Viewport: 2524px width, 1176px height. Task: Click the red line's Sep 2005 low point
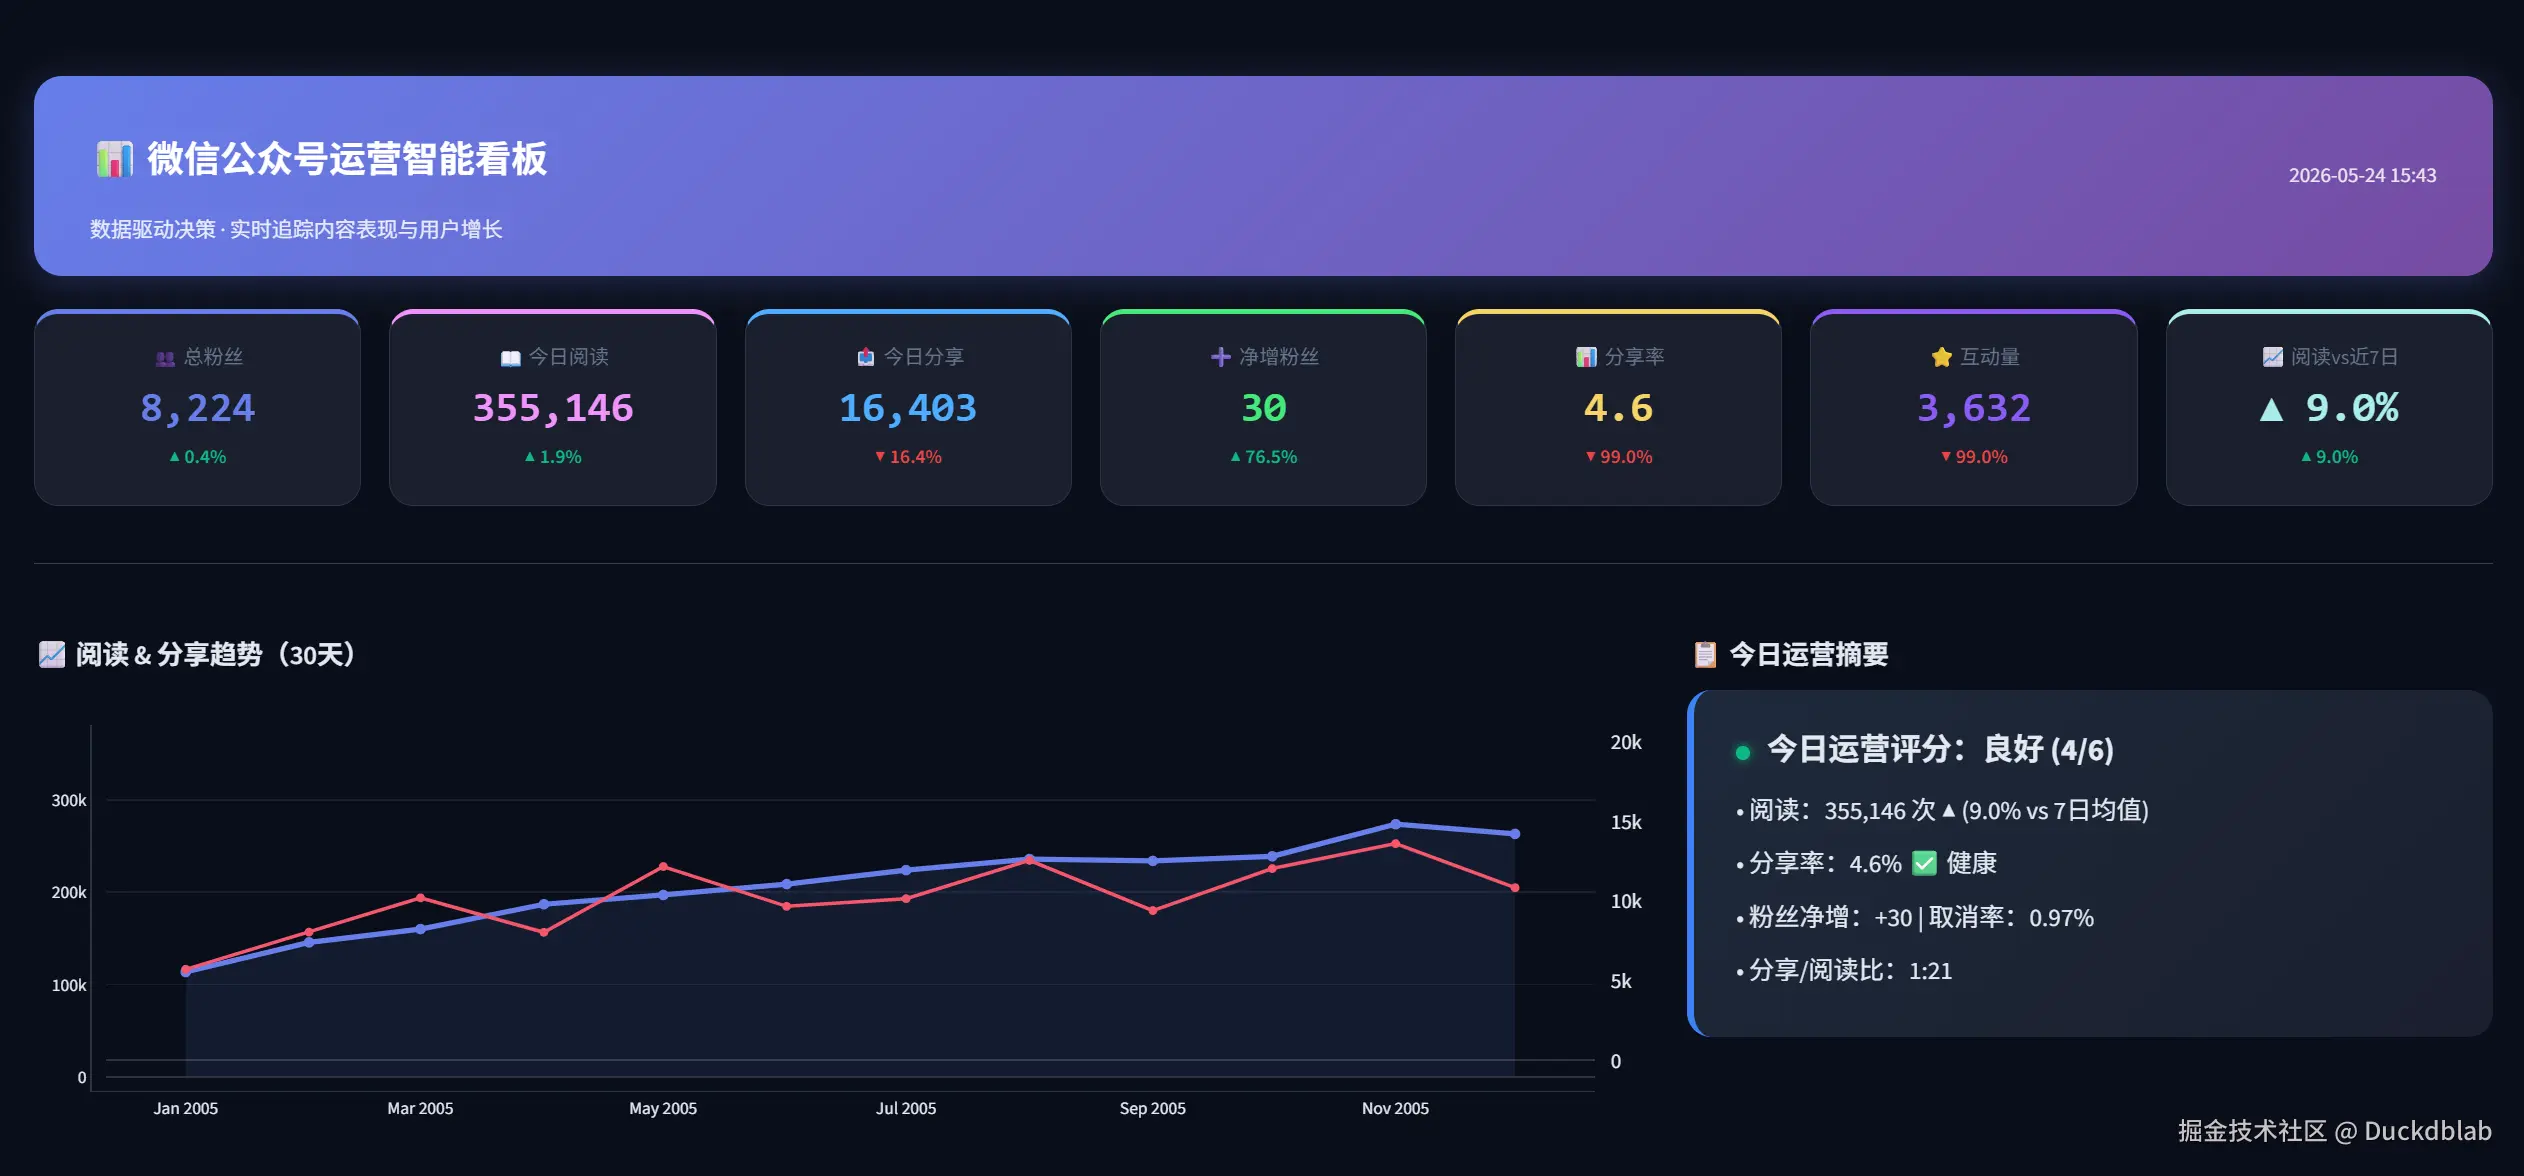(x=1152, y=910)
